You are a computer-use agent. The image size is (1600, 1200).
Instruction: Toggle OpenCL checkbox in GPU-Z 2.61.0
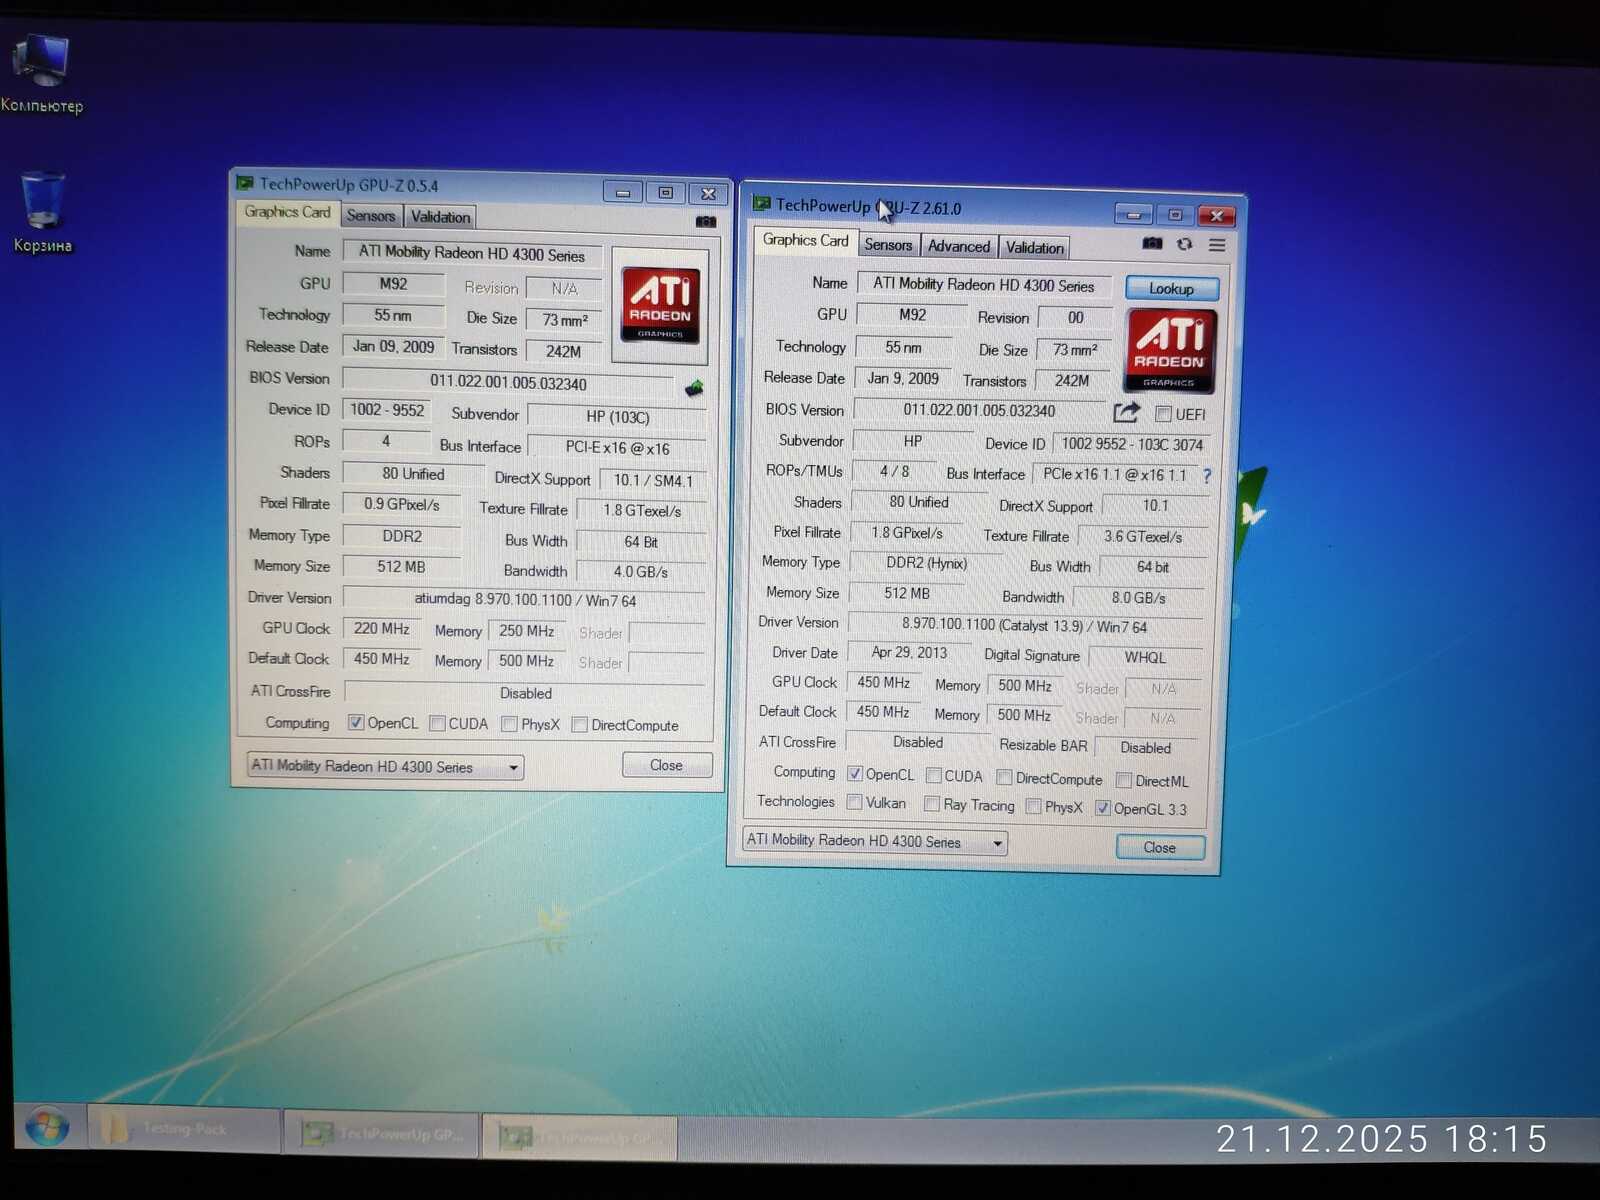point(855,773)
